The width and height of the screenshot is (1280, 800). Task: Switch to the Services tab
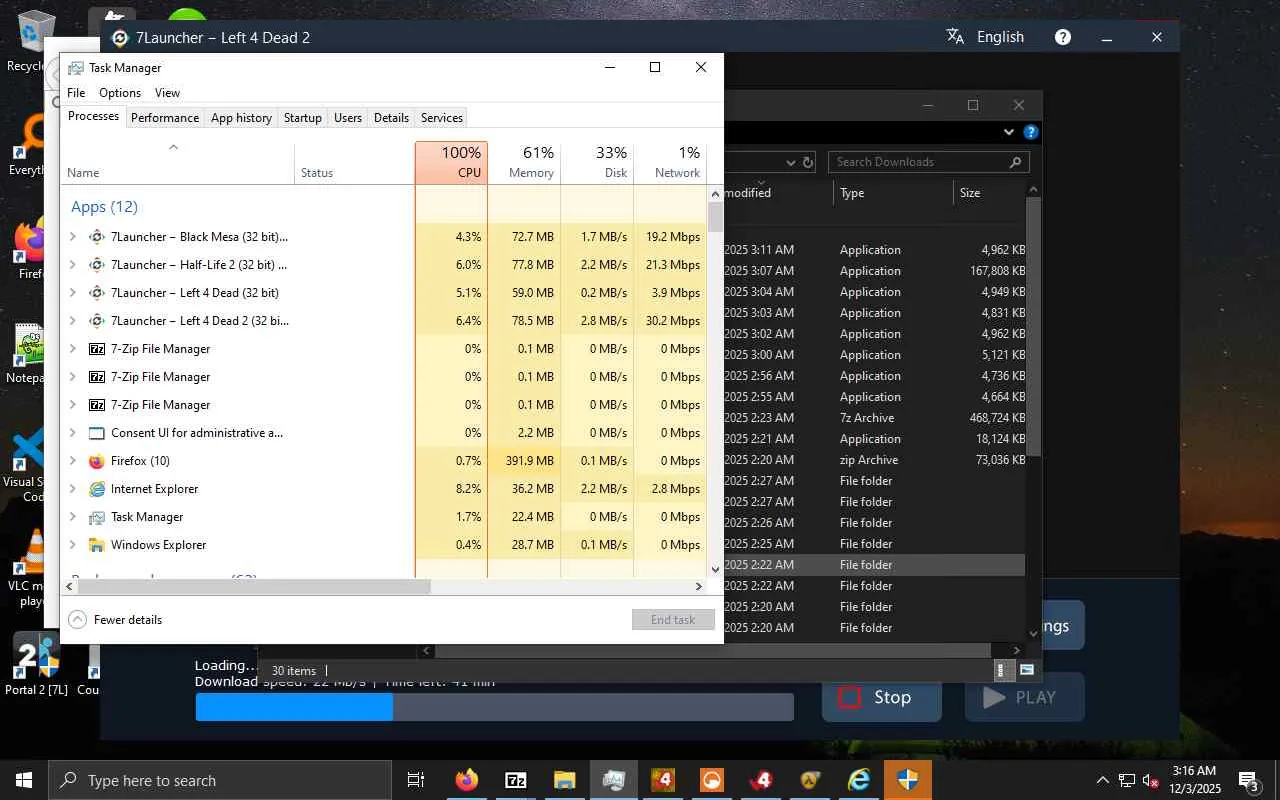(x=442, y=118)
